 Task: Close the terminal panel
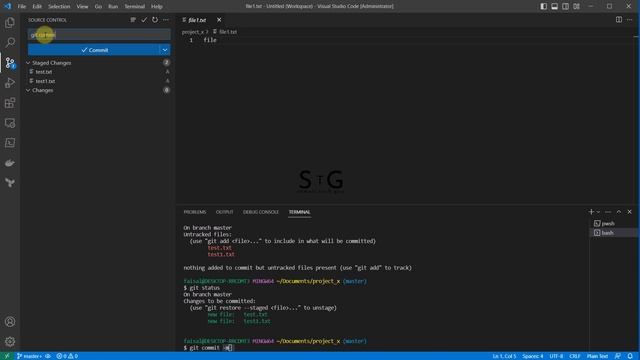(629, 212)
